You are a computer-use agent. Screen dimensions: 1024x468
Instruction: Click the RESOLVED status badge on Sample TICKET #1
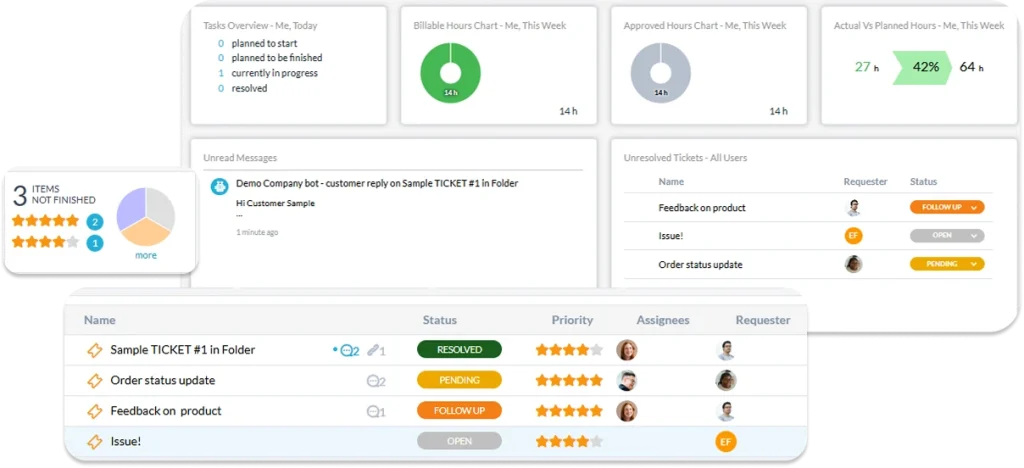pyautogui.click(x=459, y=350)
